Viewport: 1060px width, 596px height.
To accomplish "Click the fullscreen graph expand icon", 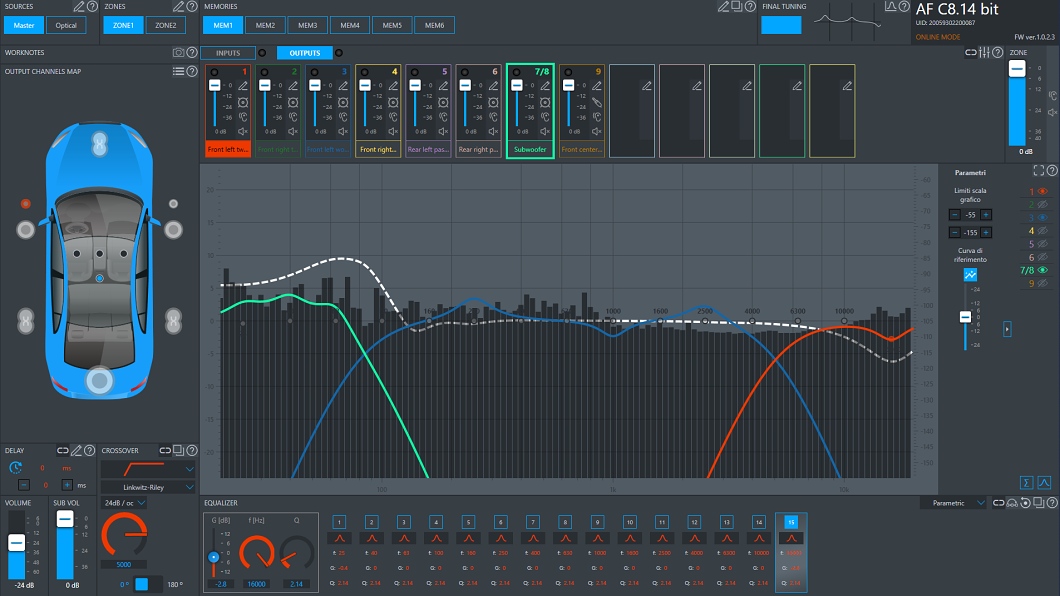I will (1038, 171).
